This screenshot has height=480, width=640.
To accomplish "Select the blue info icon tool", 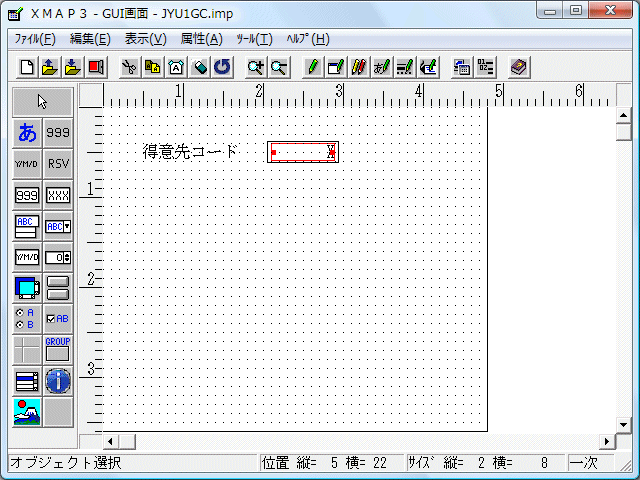I will coord(58,381).
